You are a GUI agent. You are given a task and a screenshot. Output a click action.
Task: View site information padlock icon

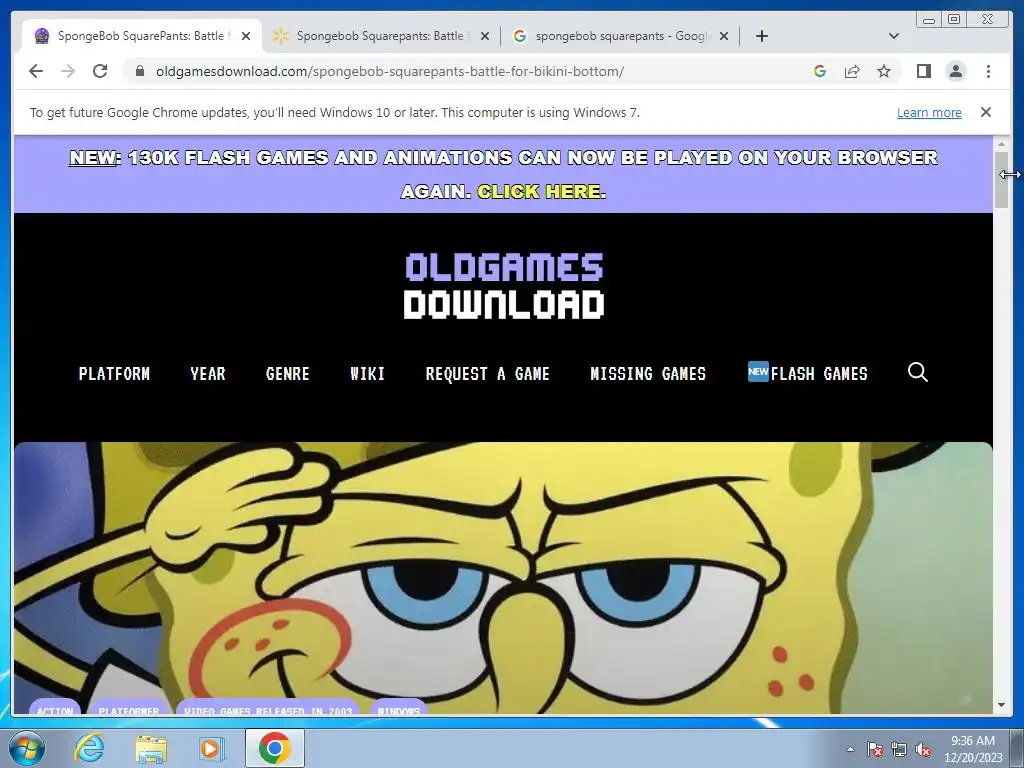pos(140,71)
